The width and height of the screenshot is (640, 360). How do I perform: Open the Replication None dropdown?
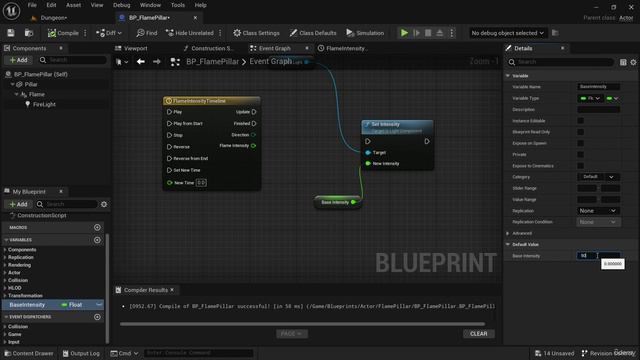(598, 211)
